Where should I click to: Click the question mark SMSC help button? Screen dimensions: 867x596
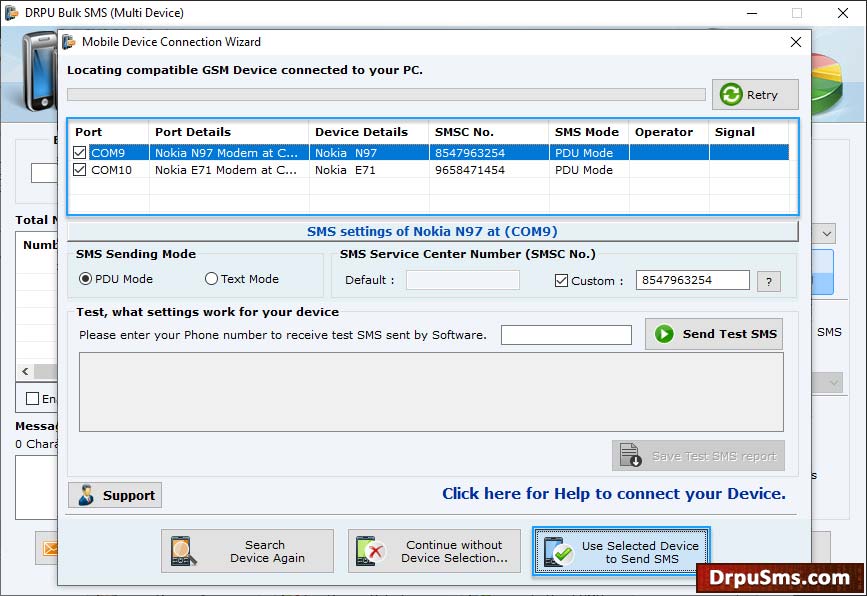[x=769, y=281]
